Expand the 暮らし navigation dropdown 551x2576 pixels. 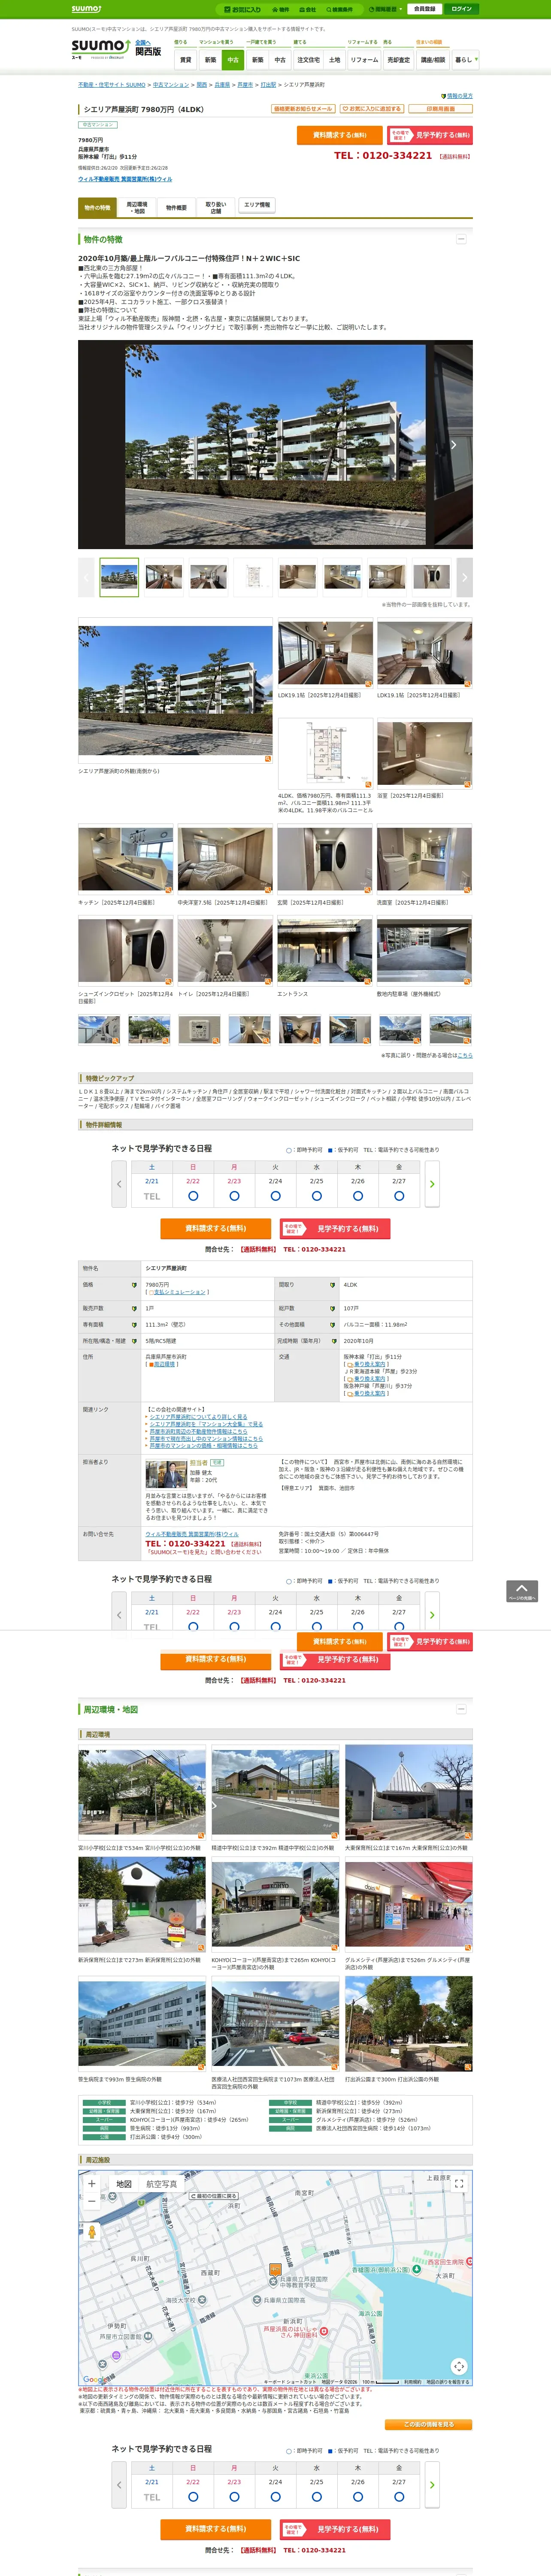pyautogui.click(x=465, y=60)
